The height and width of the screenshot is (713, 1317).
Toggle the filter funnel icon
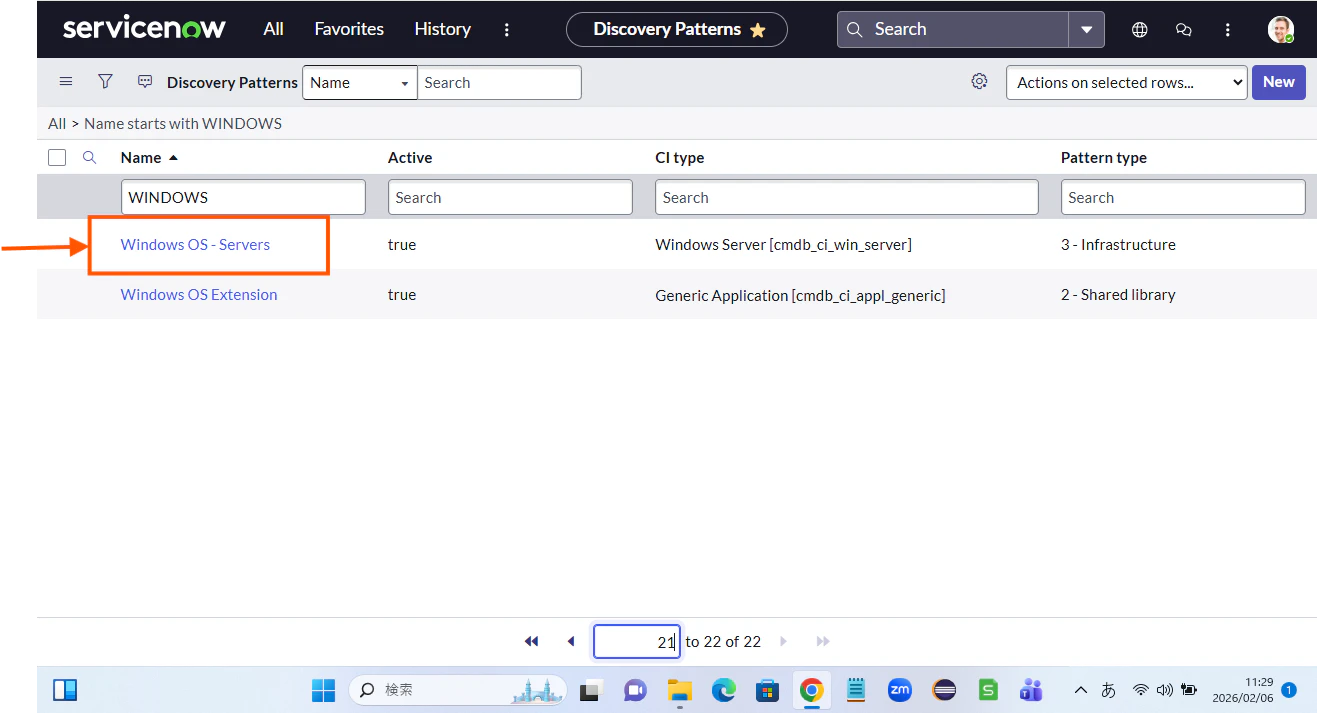click(105, 82)
